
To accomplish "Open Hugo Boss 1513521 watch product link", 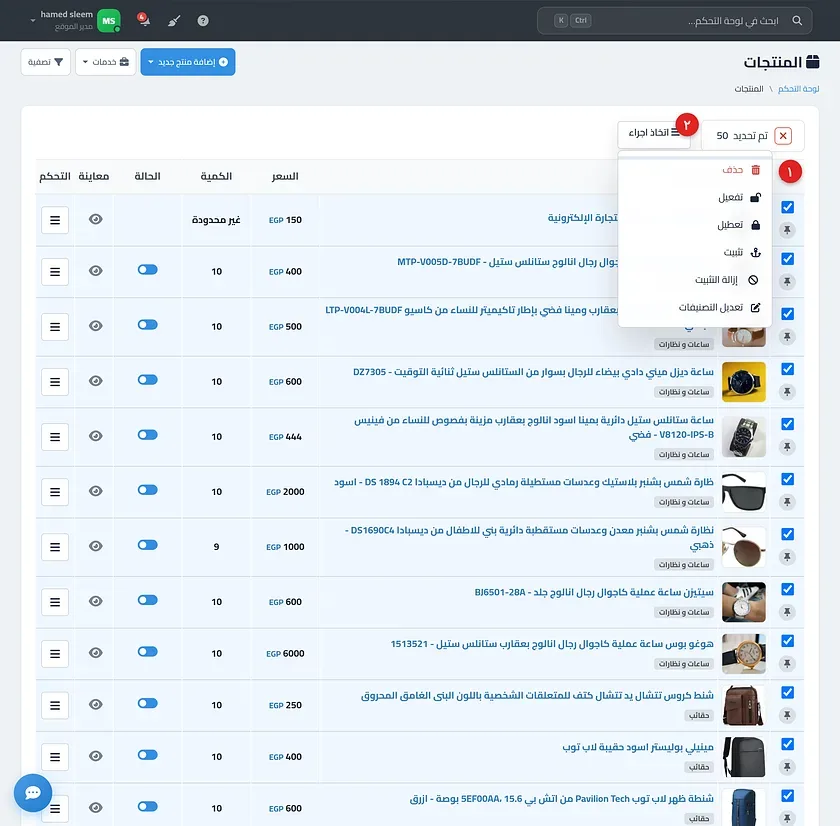I will point(552,644).
